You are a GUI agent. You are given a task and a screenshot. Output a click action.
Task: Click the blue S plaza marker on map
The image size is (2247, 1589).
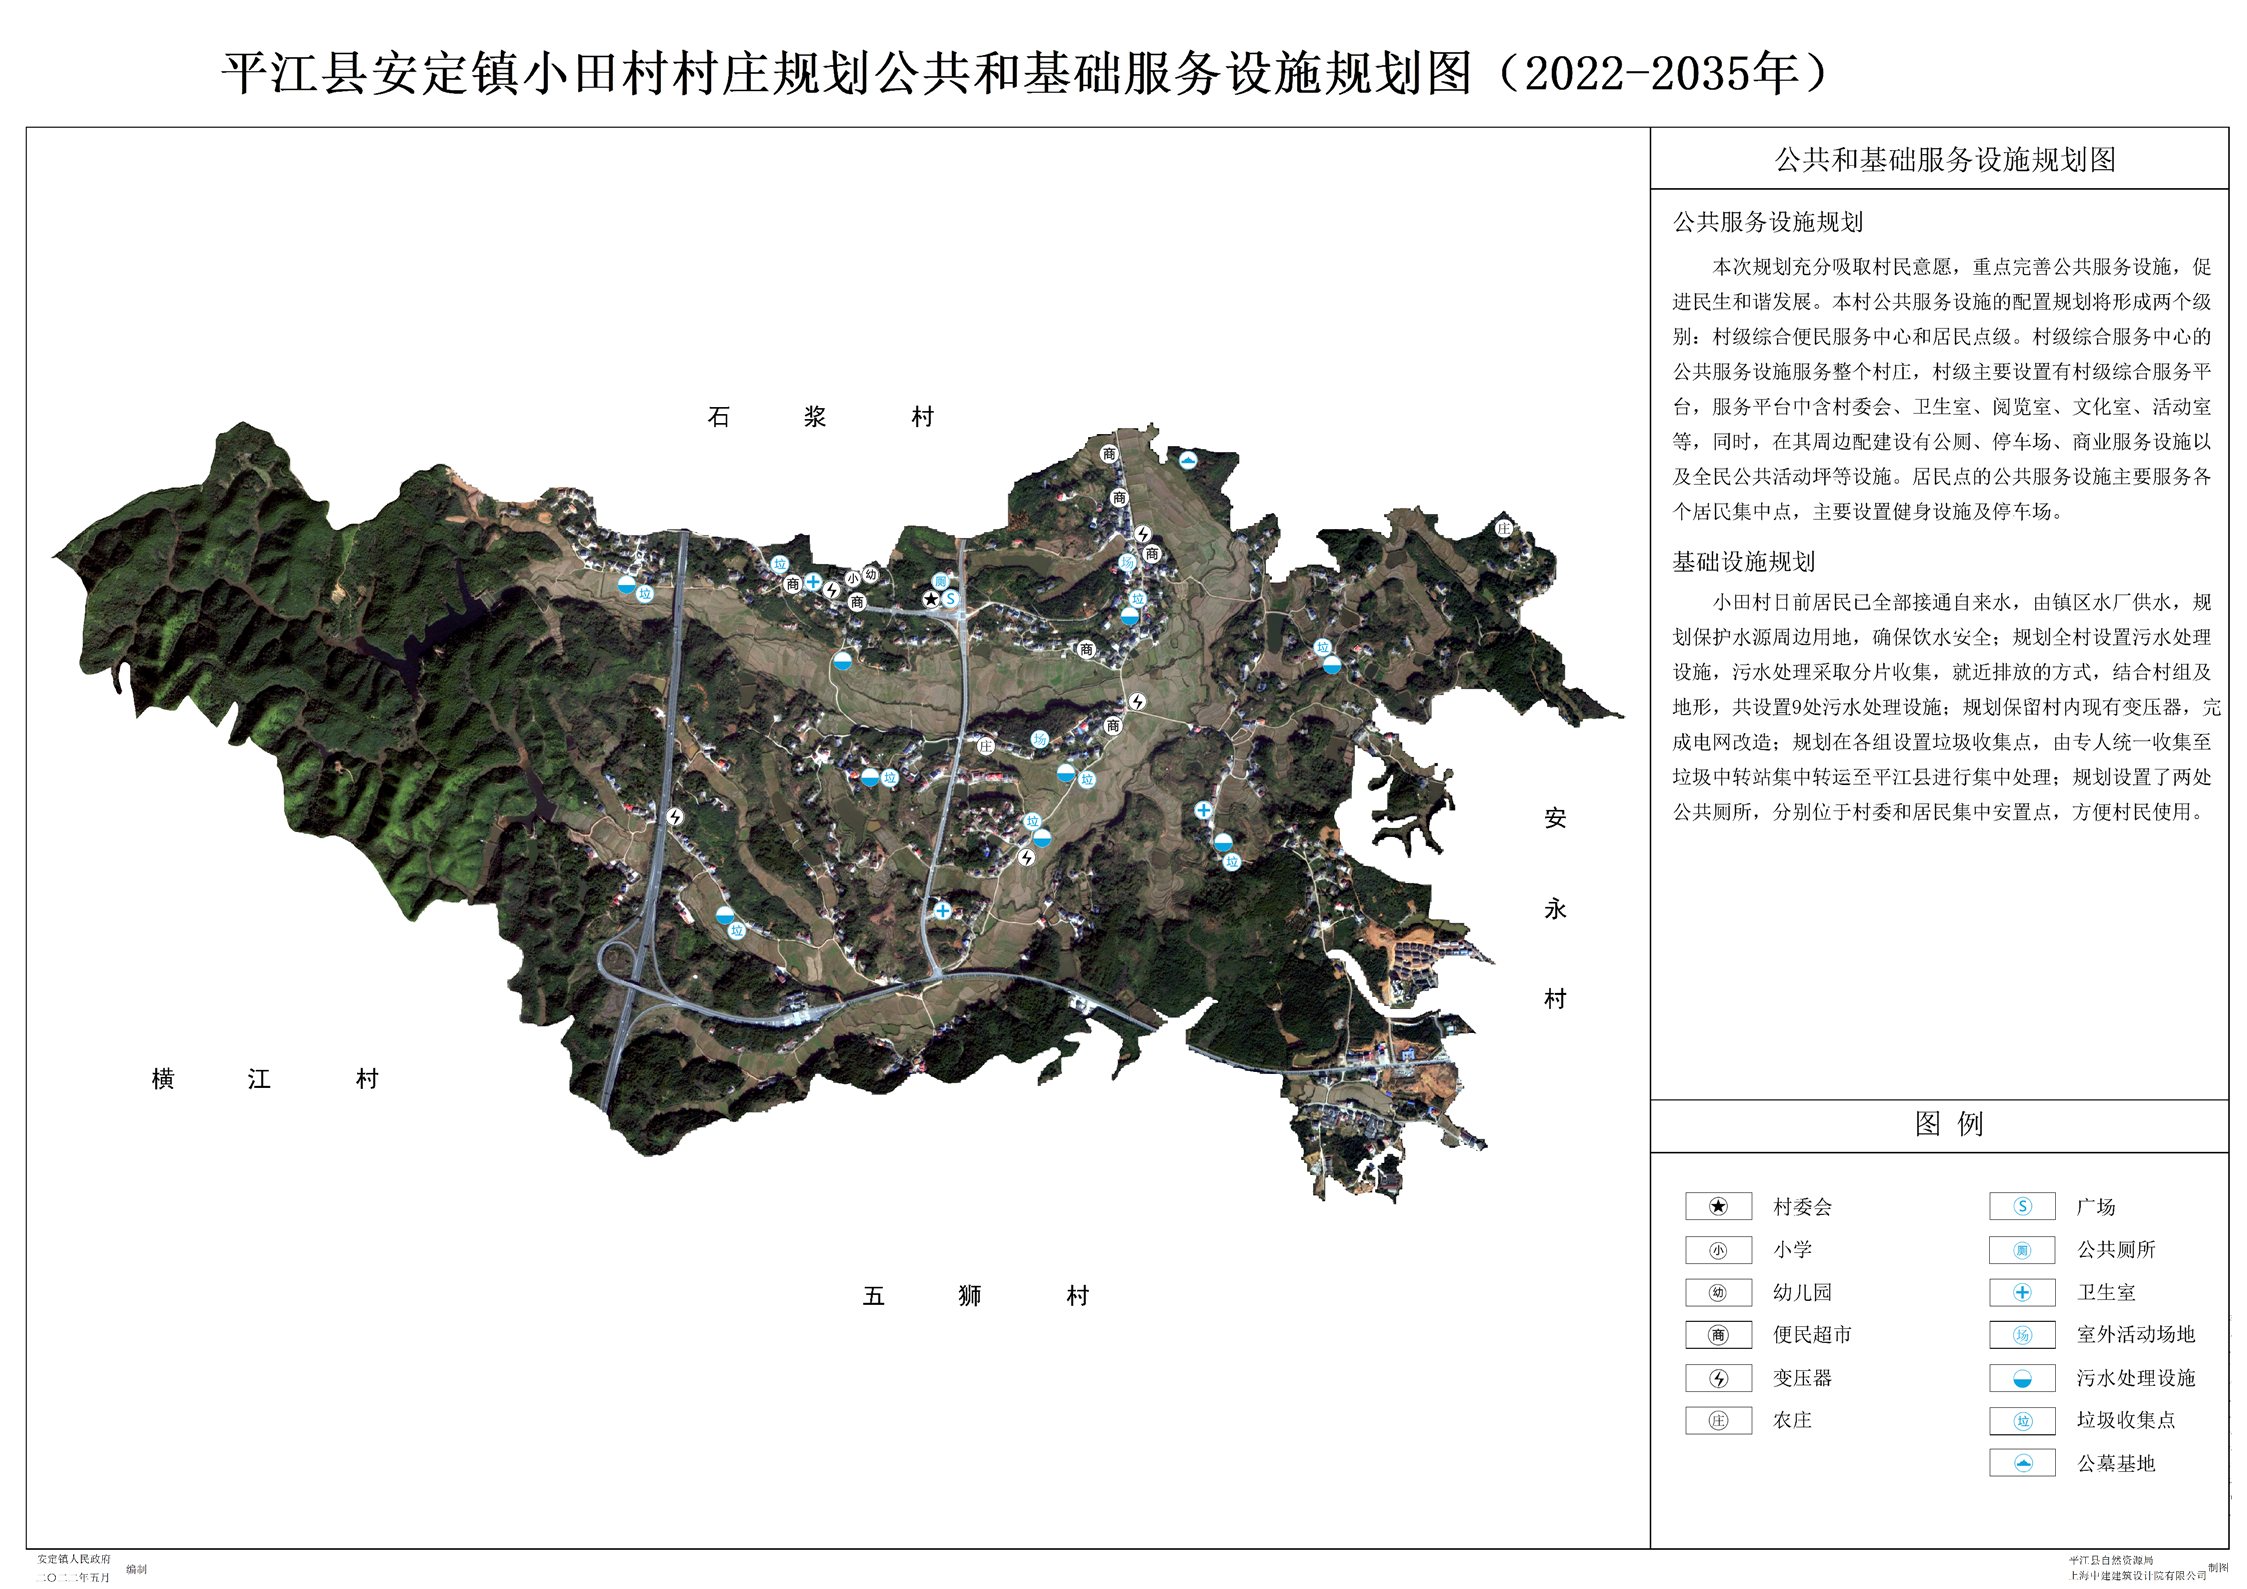point(950,598)
